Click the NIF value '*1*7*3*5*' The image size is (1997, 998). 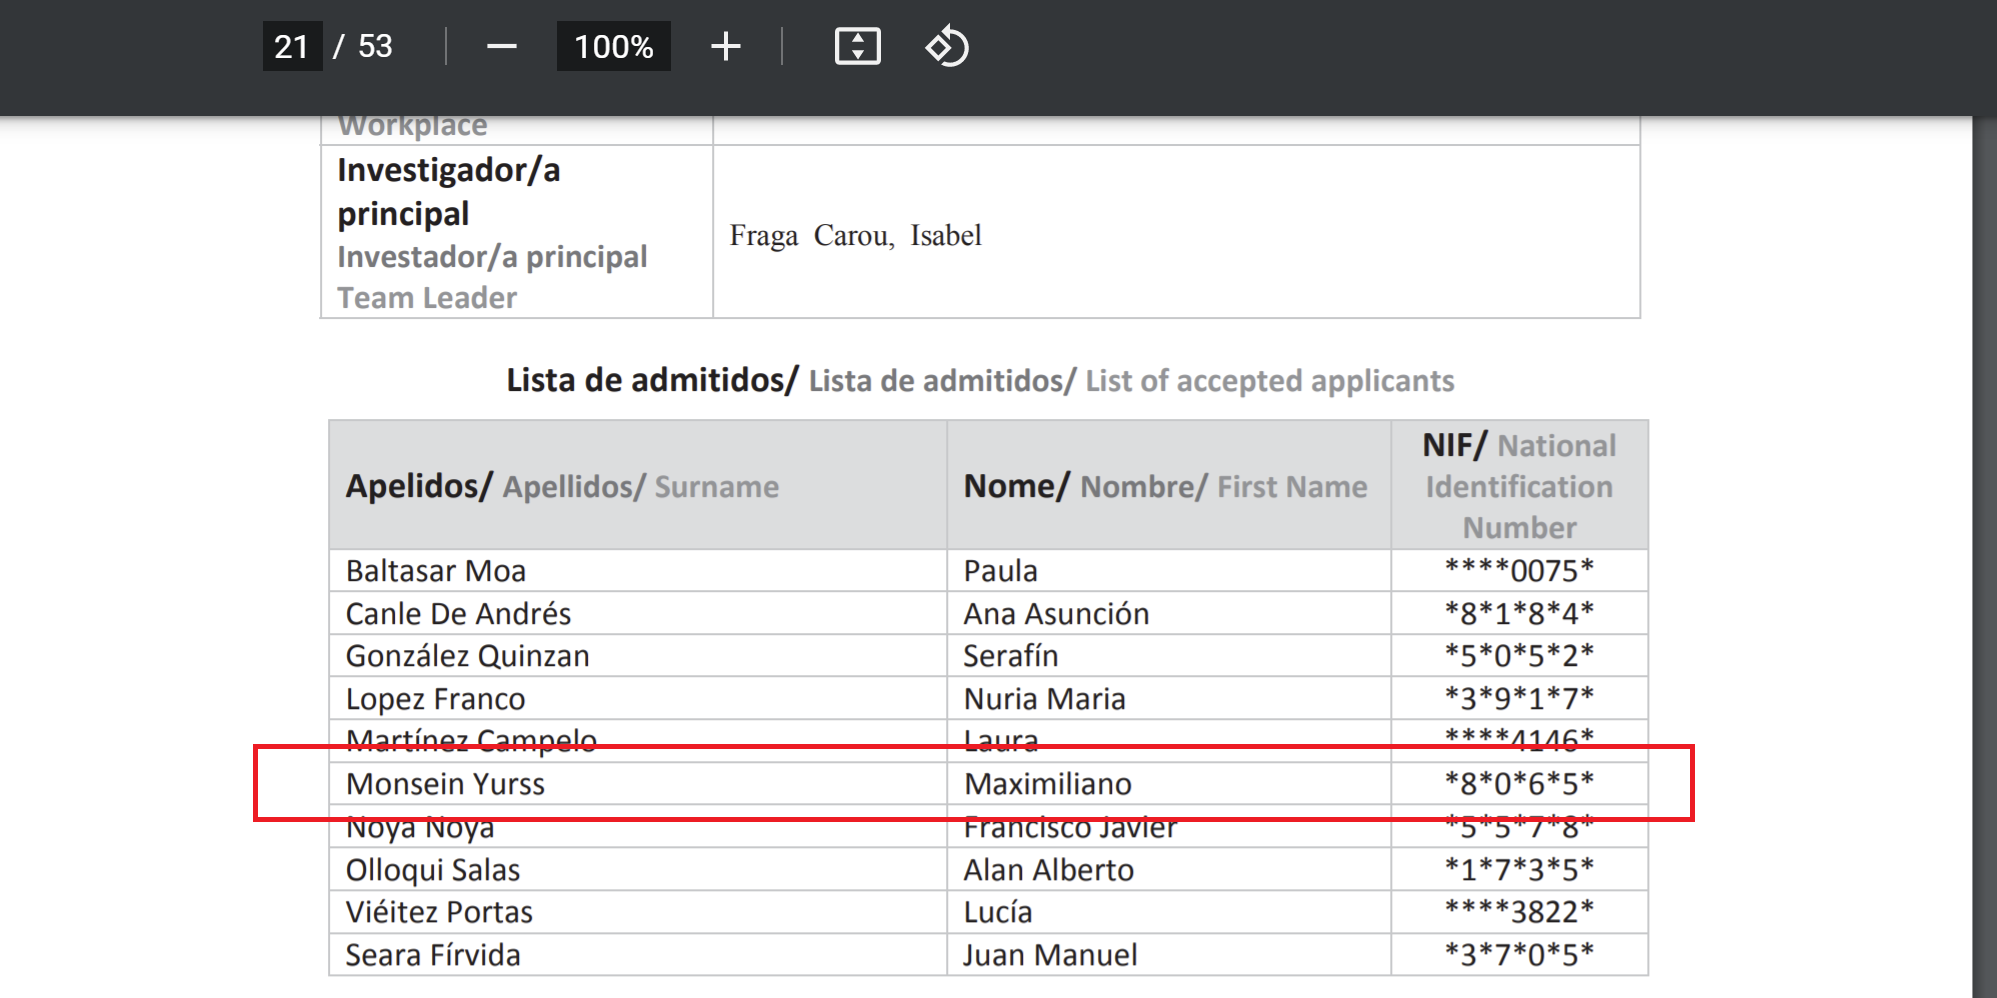tap(1519, 869)
